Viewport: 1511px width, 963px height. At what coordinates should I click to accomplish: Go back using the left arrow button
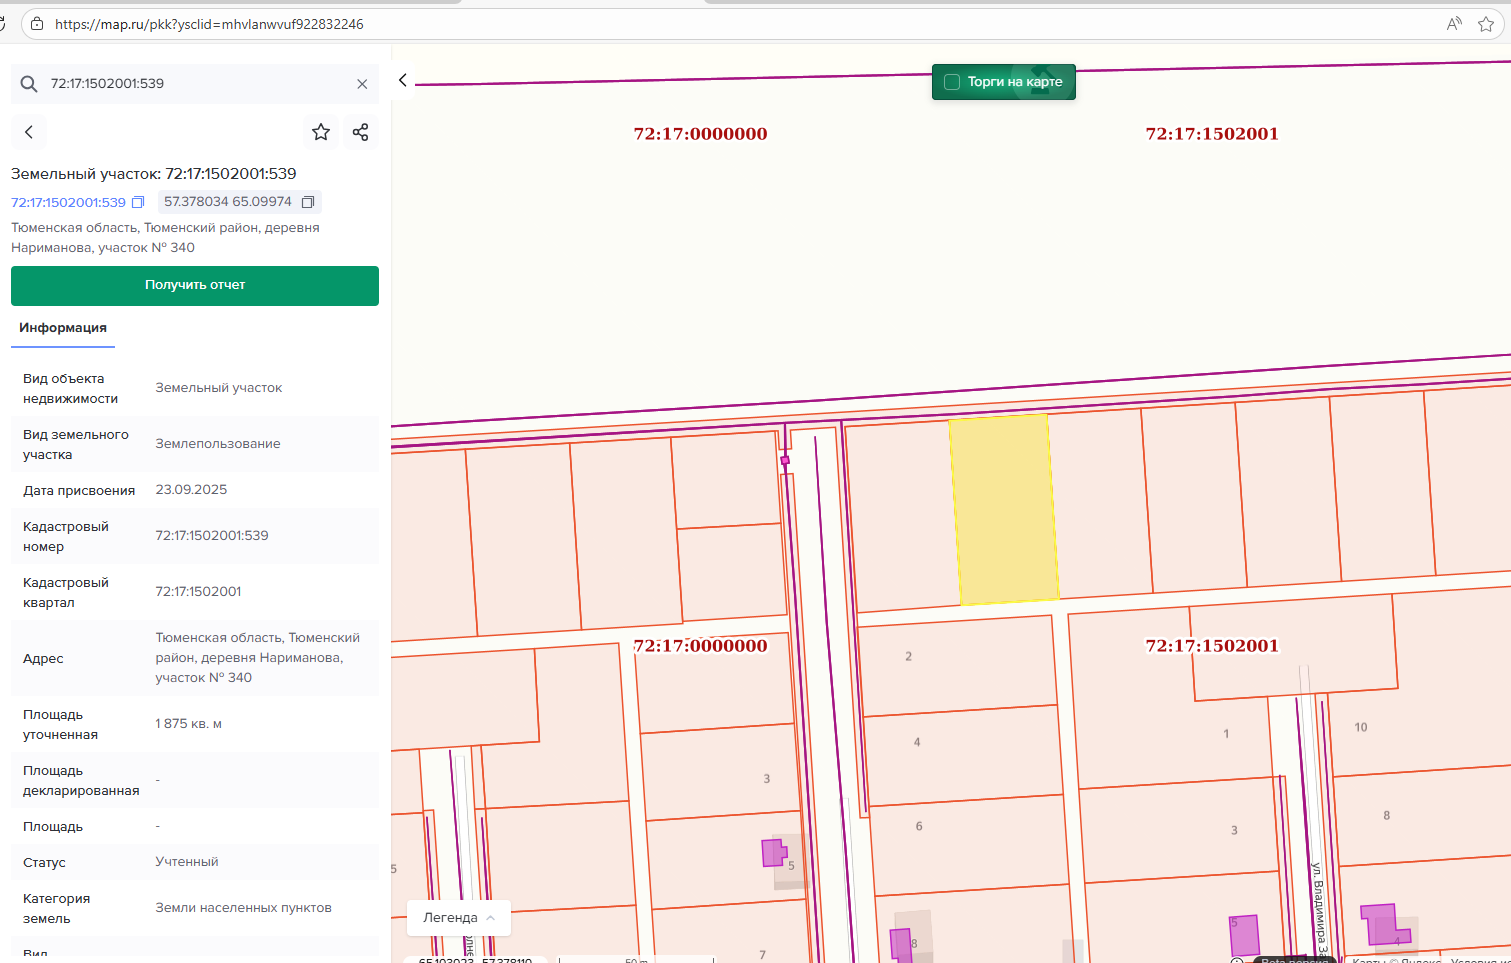[x=29, y=132]
